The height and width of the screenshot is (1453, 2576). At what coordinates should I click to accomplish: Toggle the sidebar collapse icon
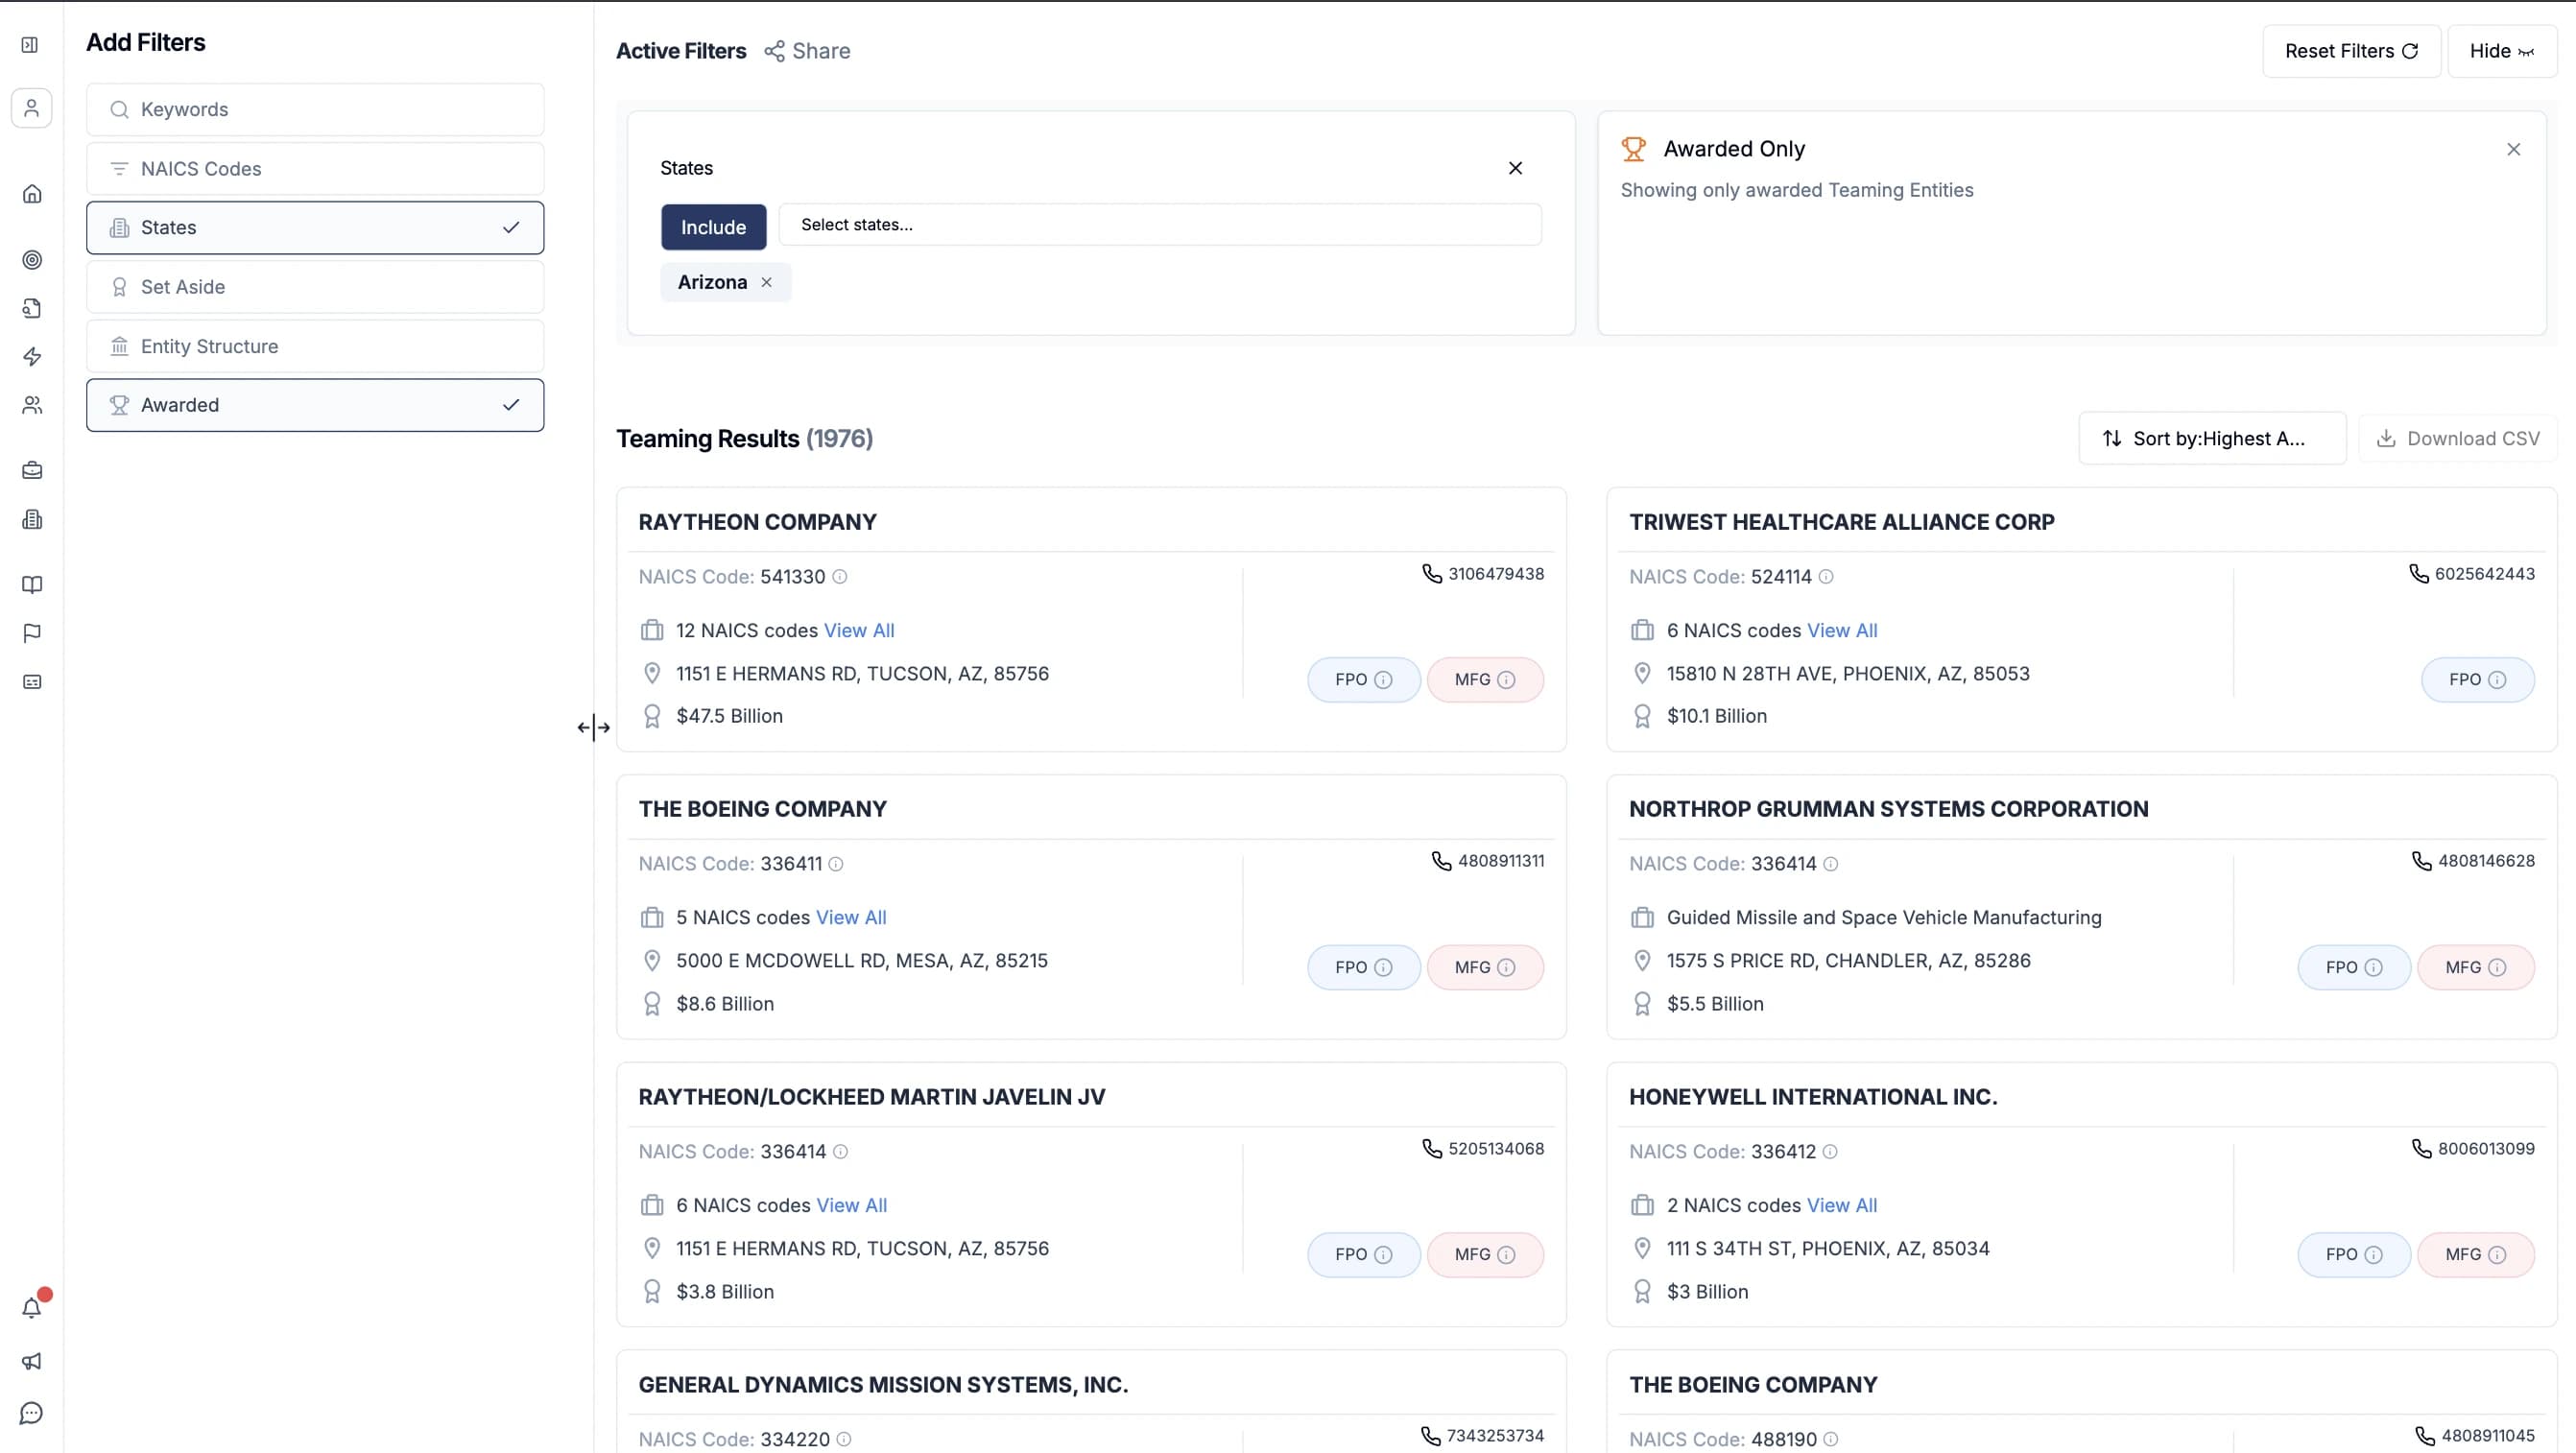coord(30,45)
